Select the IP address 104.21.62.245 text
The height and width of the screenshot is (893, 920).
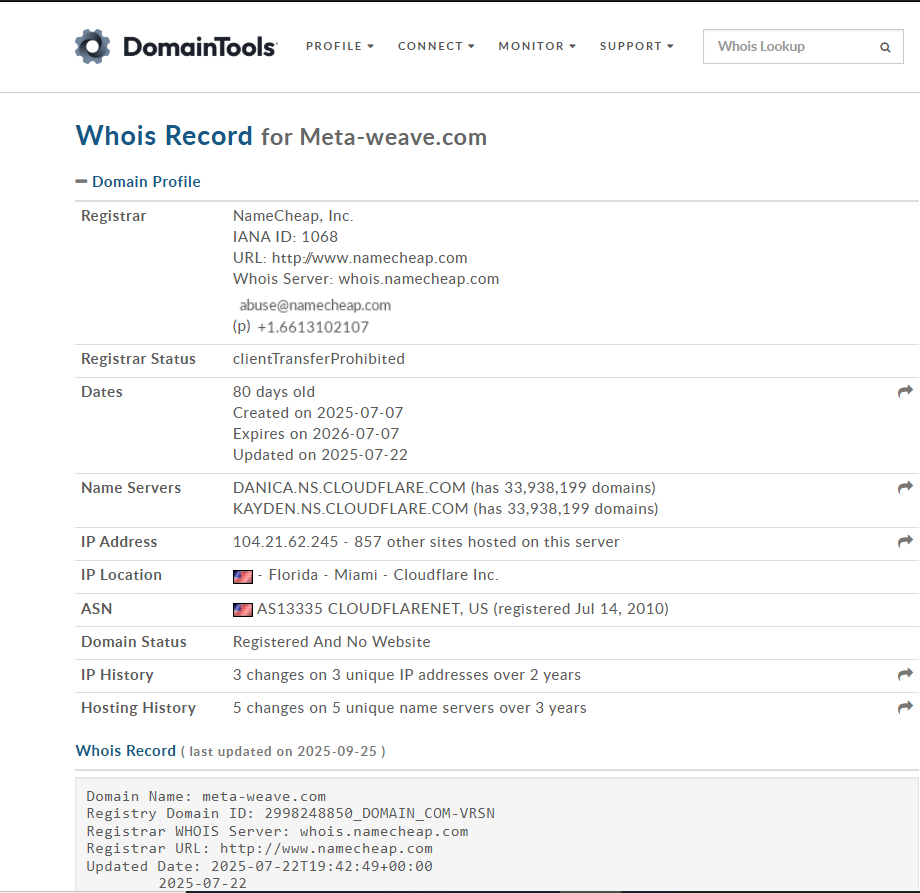point(285,542)
